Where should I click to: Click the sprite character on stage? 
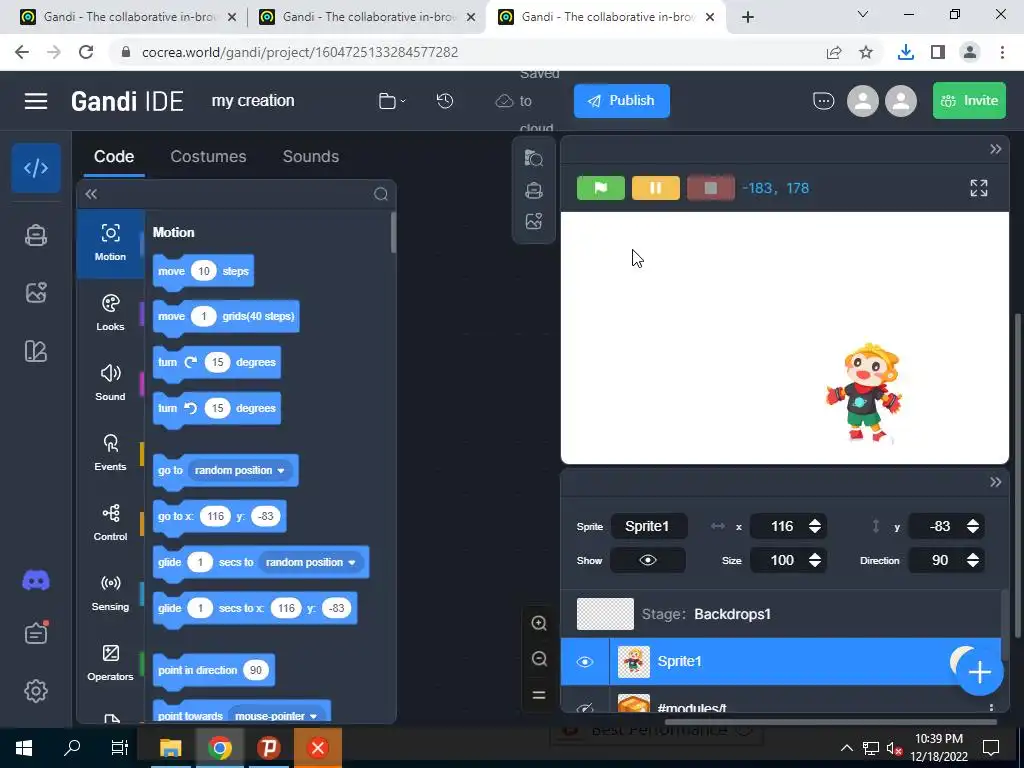865,392
